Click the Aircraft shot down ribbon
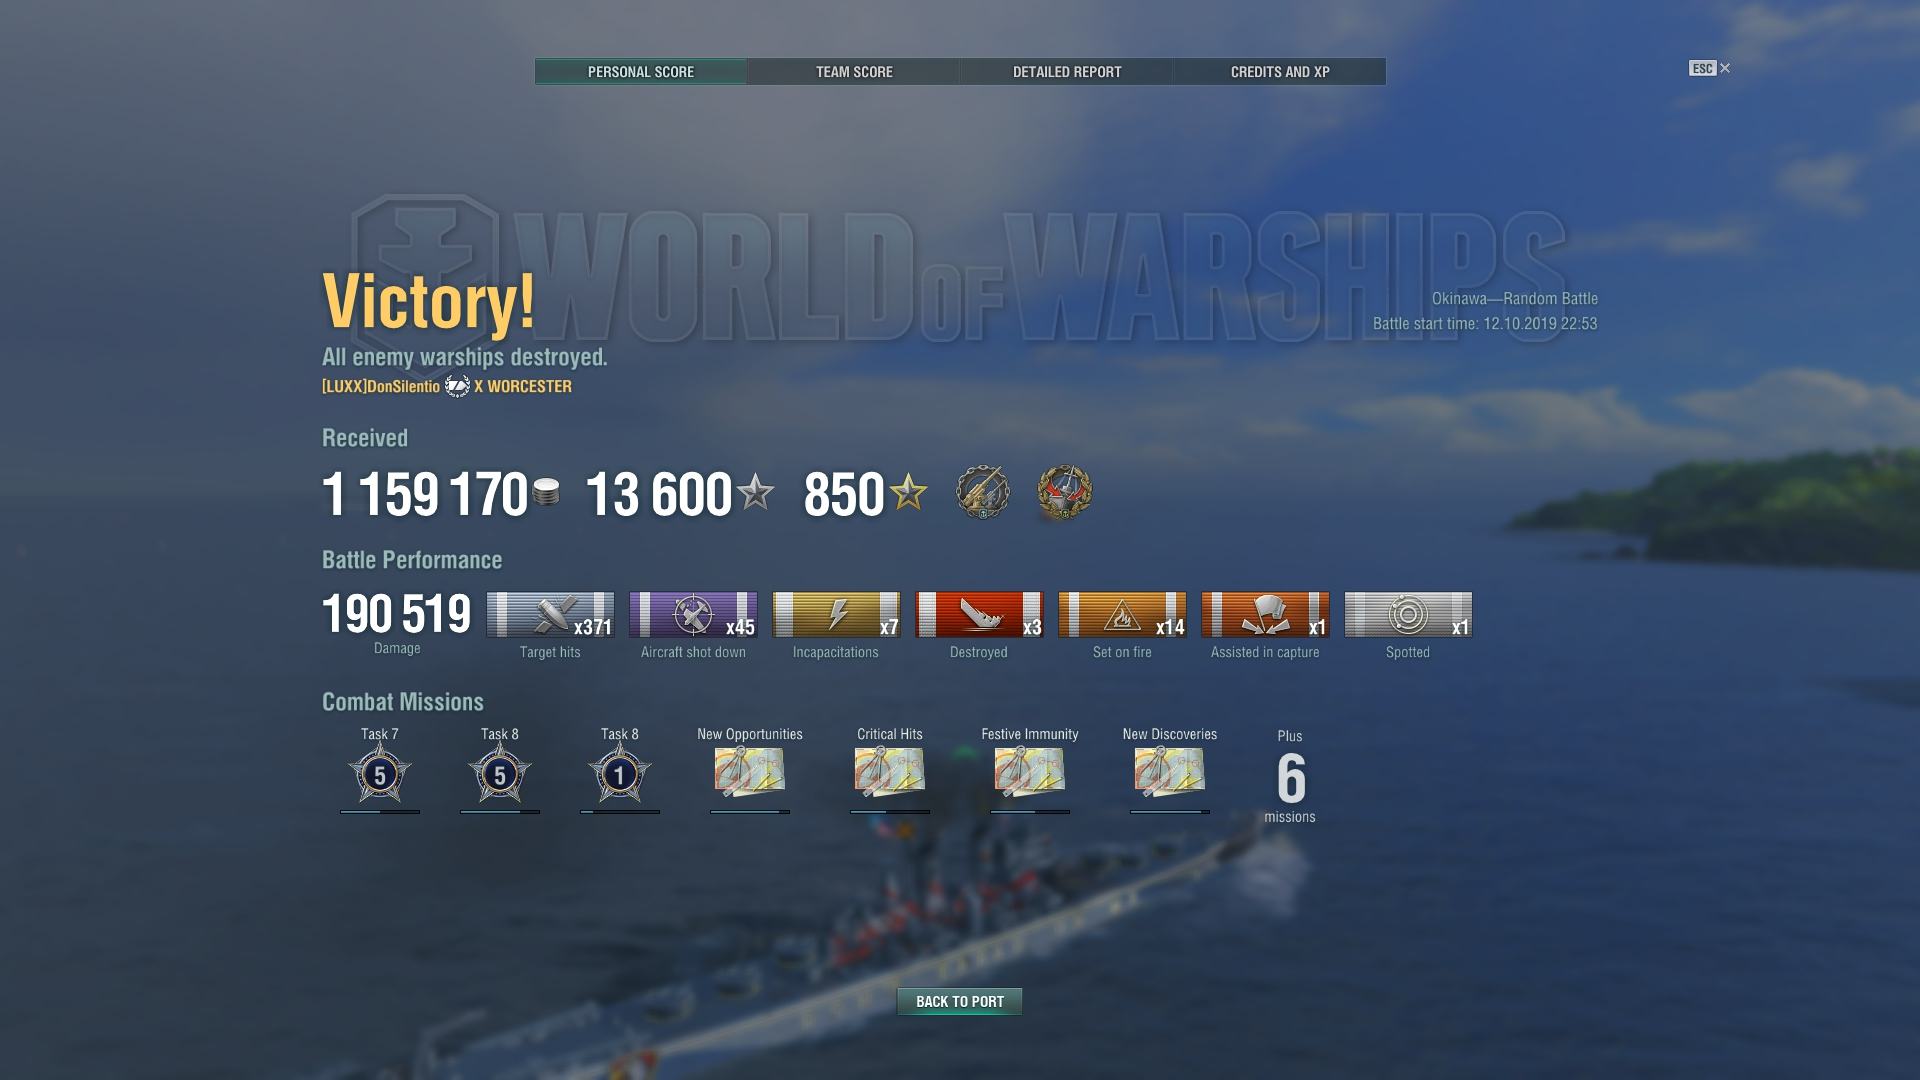 (x=693, y=614)
